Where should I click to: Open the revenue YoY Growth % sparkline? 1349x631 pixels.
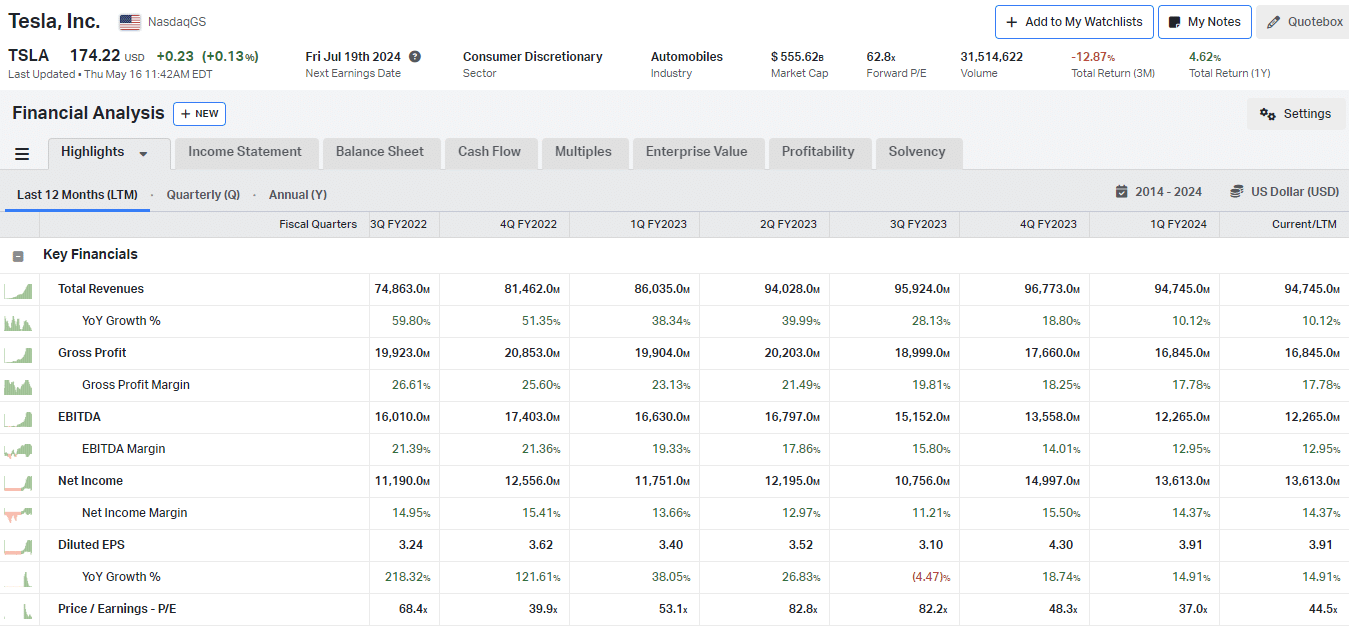pyautogui.click(x=18, y=322)
